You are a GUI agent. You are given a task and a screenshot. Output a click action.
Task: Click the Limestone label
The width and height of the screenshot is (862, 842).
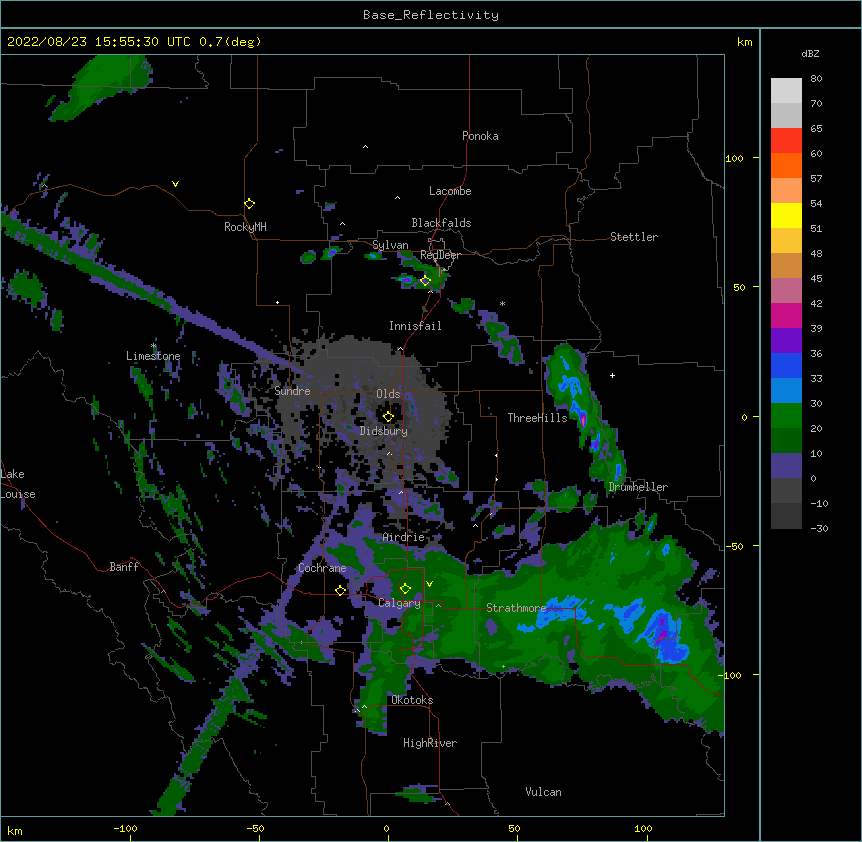(153, 356)
